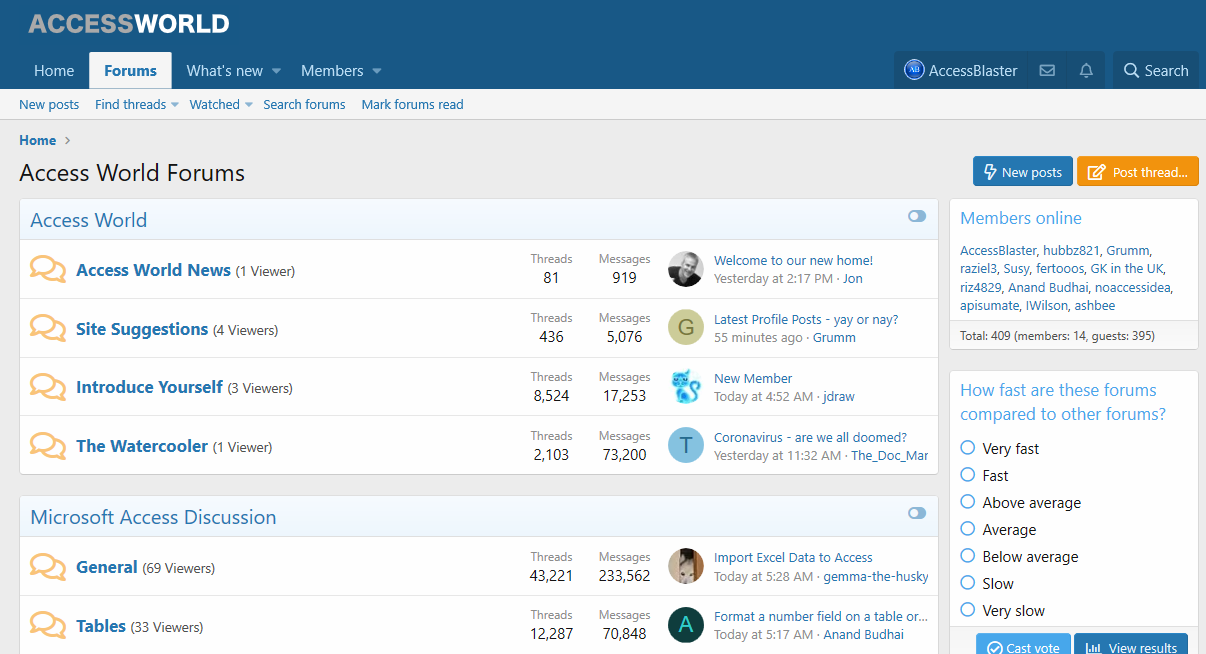
Task: Open the inbox envelope icon
Action: tap(1047, 71)
